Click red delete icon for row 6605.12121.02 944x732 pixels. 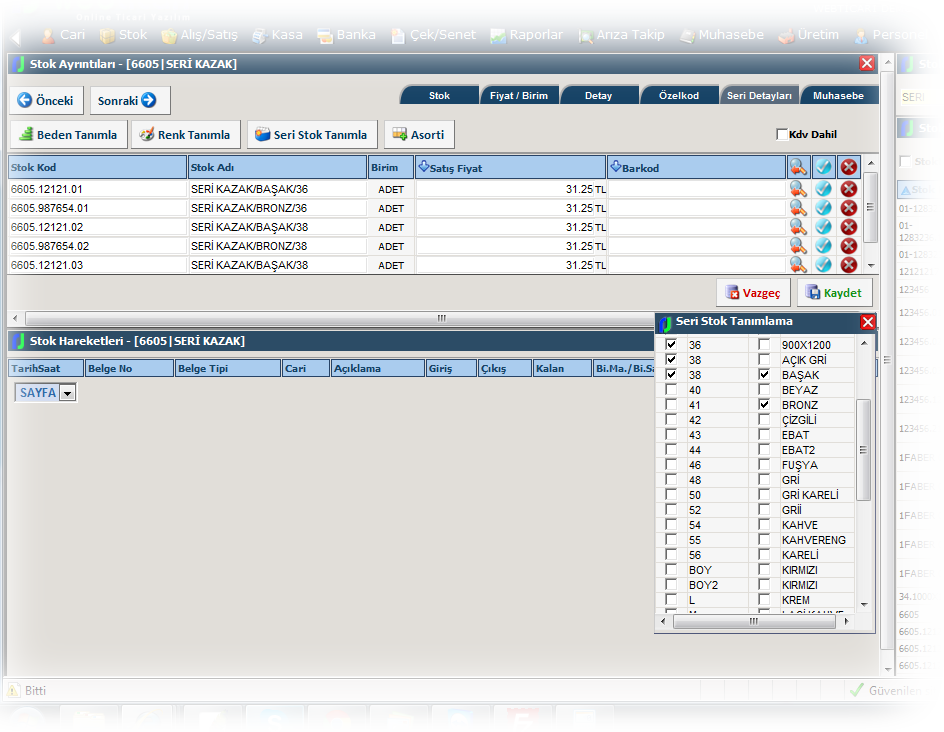(848, 227)
